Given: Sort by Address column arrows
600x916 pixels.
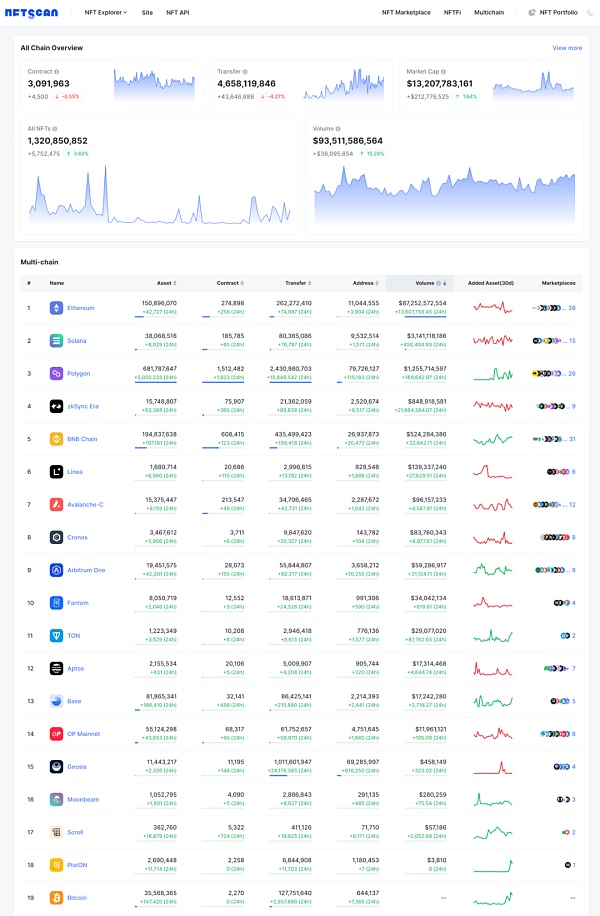Looking at the screenshot, I should pos(377,283).
